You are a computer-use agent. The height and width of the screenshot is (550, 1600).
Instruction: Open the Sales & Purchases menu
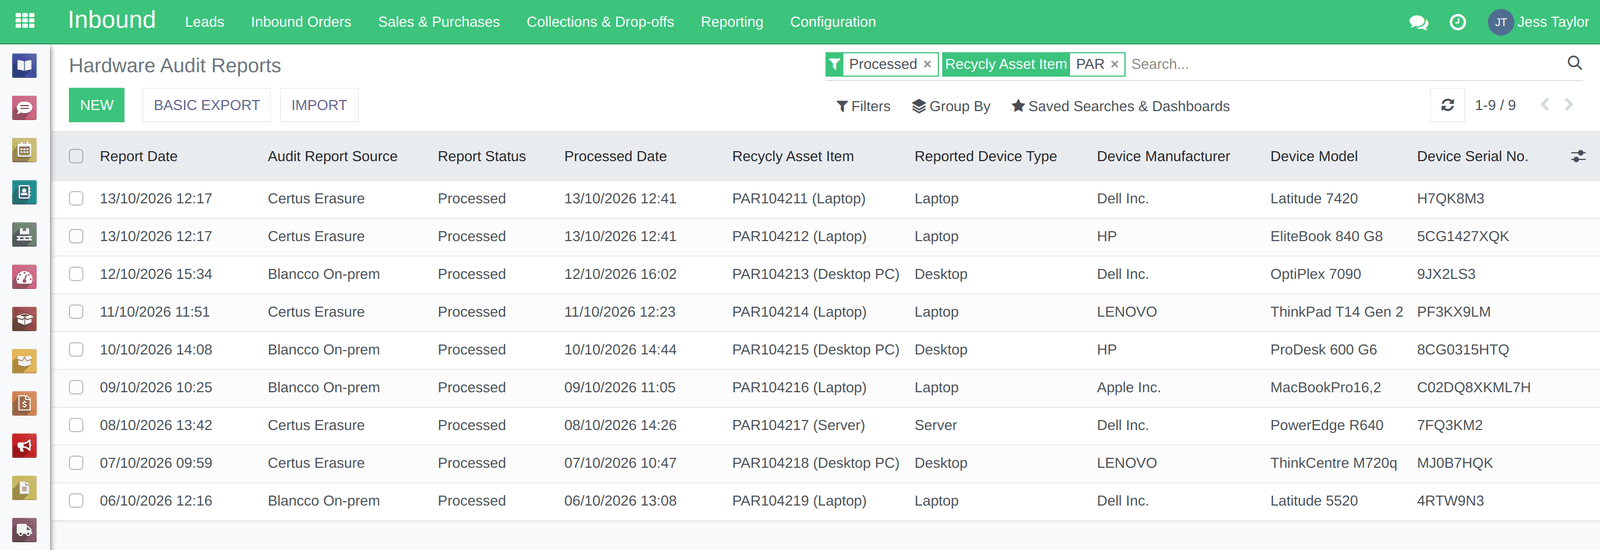coord(439,22)
